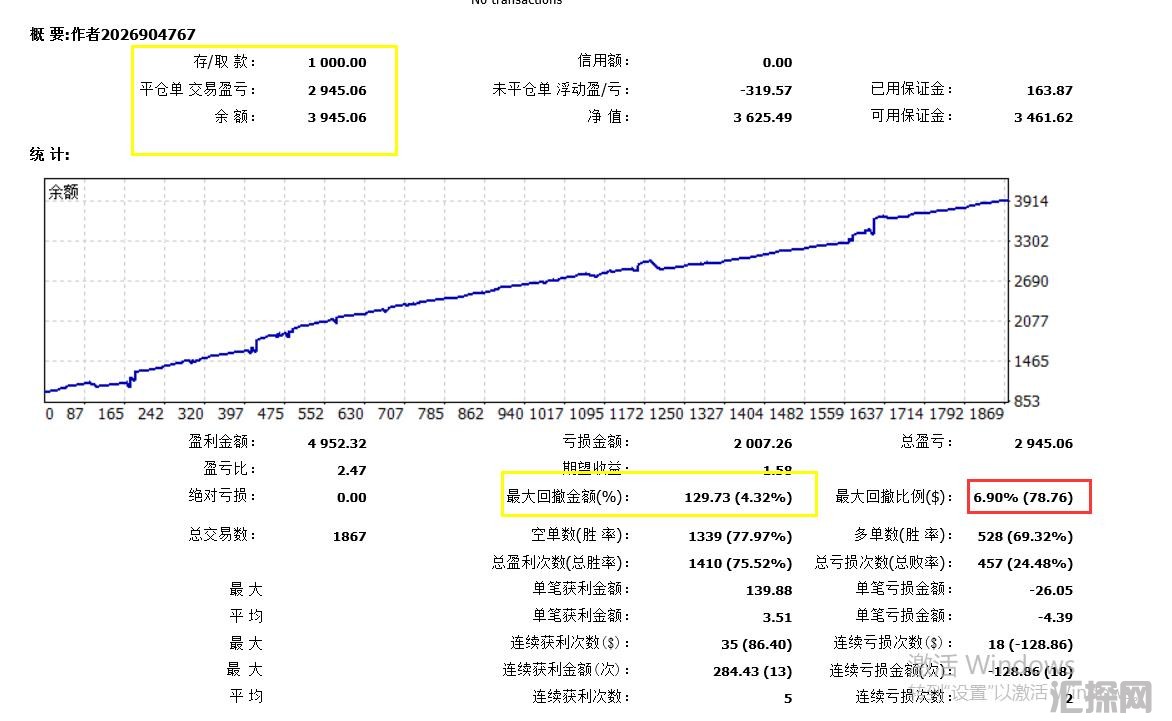
Task: Click the 概要:作者2026904767 heading
Action: tap(113, 34)
